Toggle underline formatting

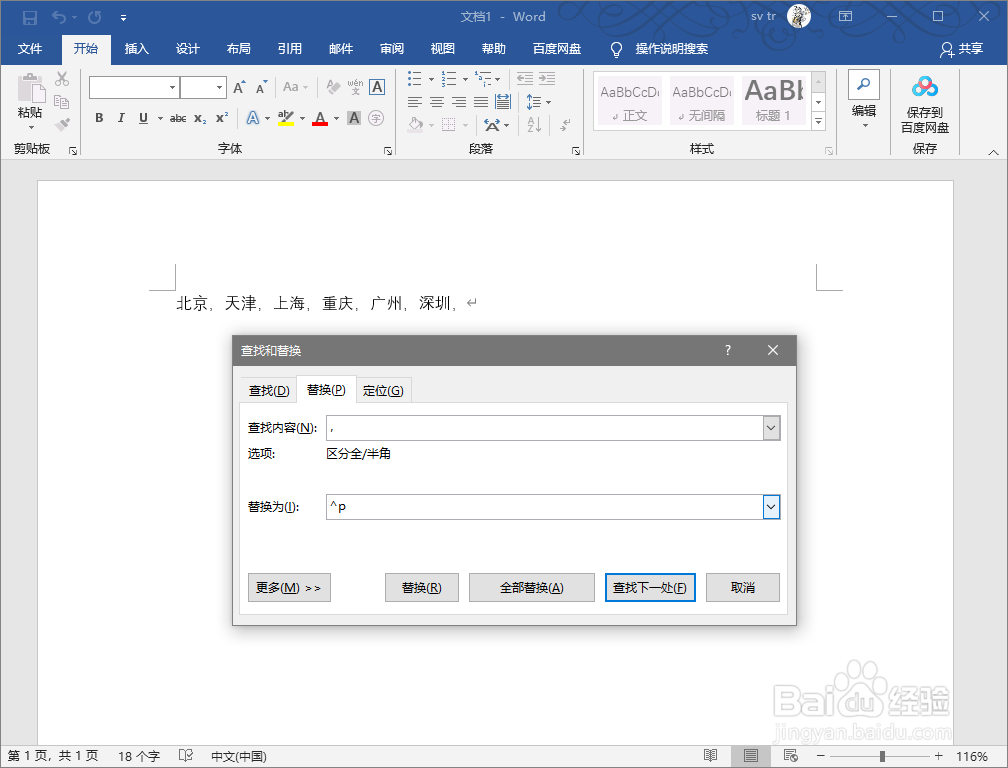tap(143, 118)
